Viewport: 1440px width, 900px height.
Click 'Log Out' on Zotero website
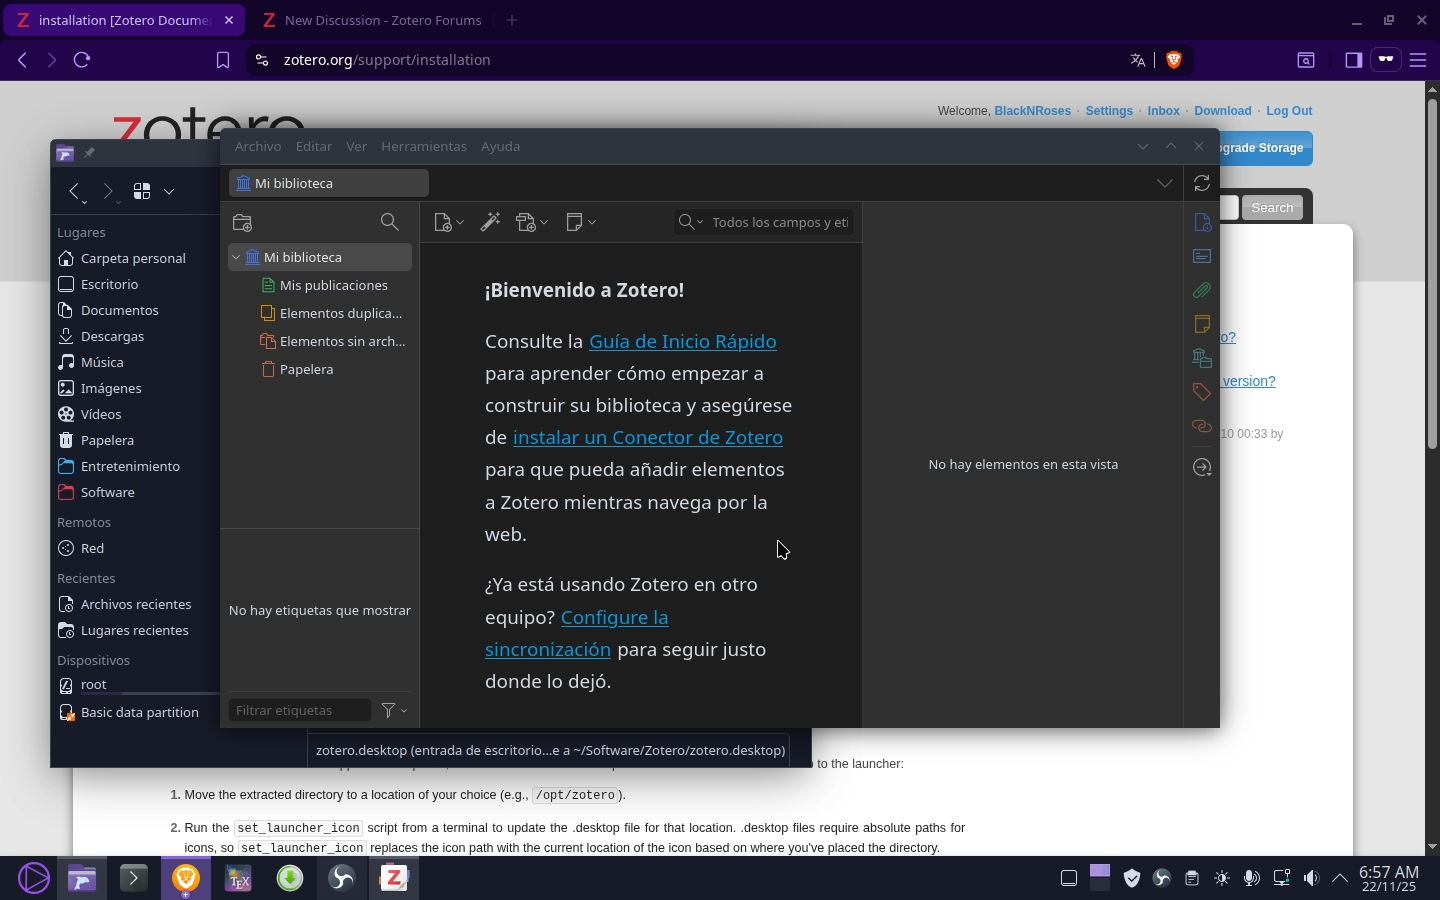tap(1289, 111)
